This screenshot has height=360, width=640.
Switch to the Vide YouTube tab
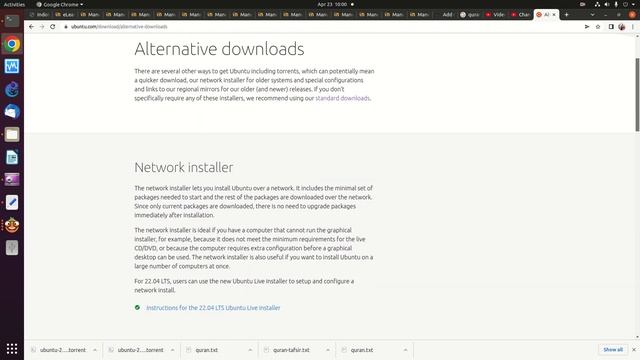[495, 15]
